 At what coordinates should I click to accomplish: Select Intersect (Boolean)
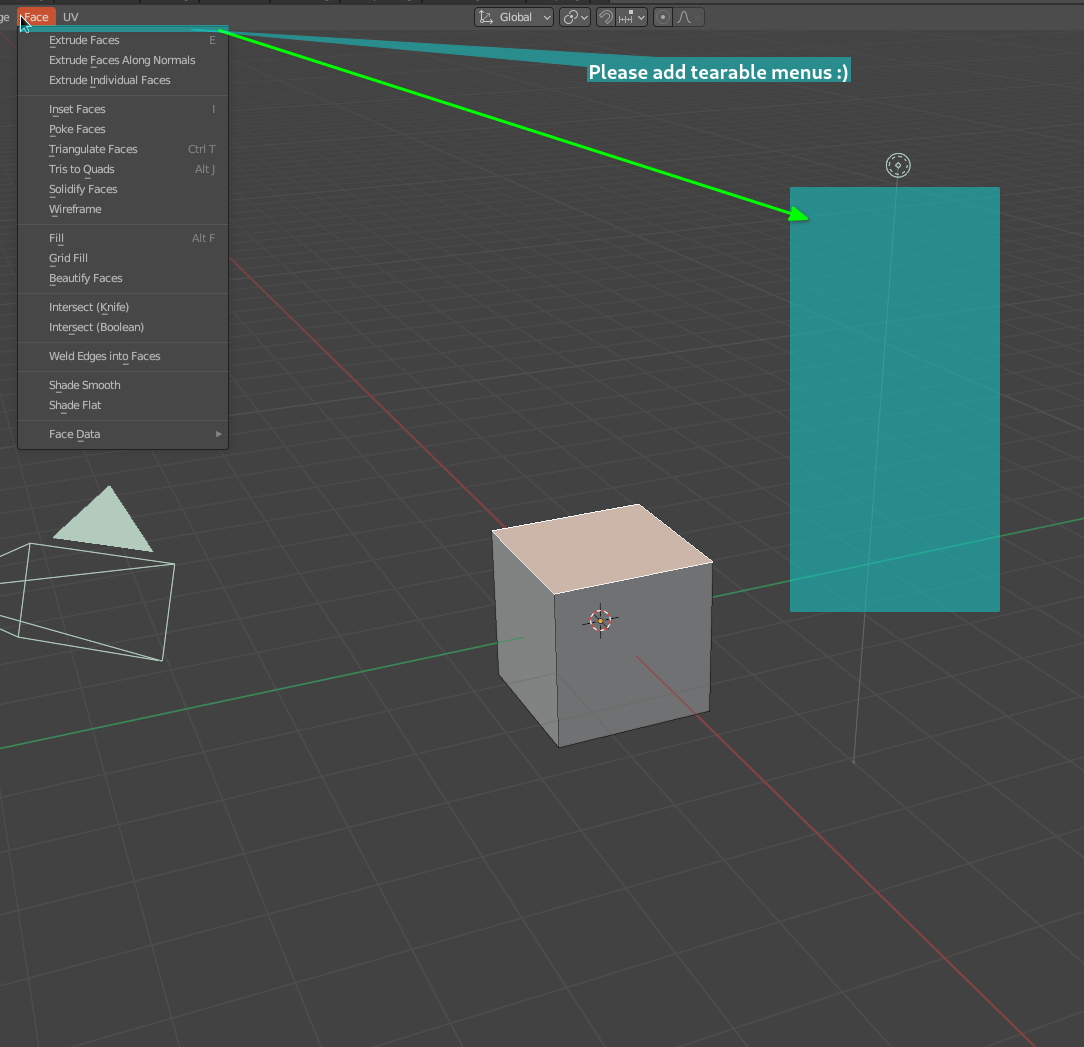coord(123,328)
